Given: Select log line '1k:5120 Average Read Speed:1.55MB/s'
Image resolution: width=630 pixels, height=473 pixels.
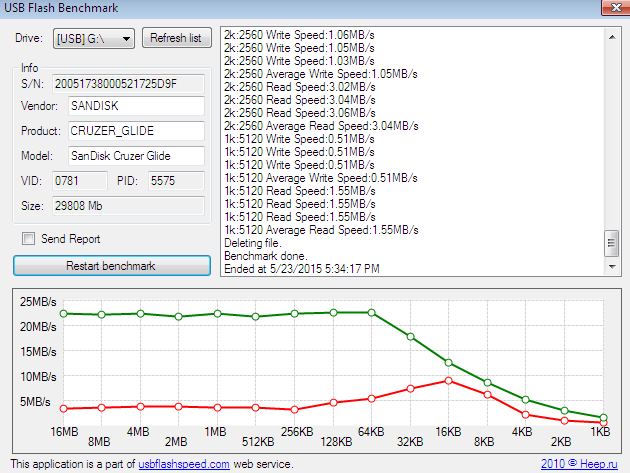Looking at the screenshot, I should pos(321,230).
